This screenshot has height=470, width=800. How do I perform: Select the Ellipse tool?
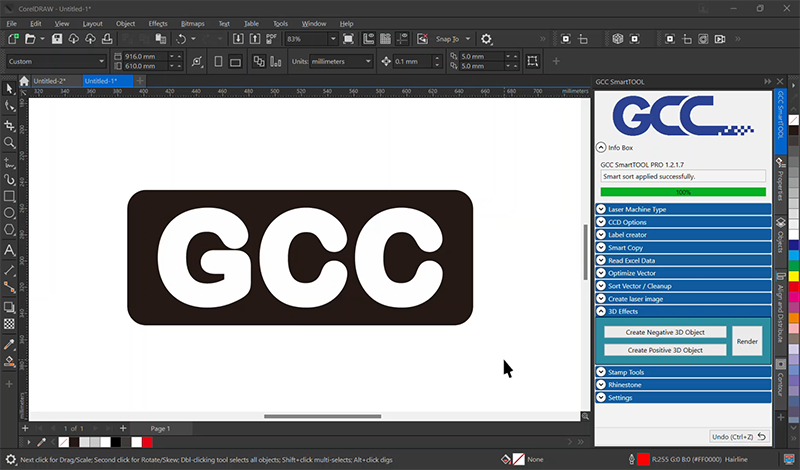9,213
